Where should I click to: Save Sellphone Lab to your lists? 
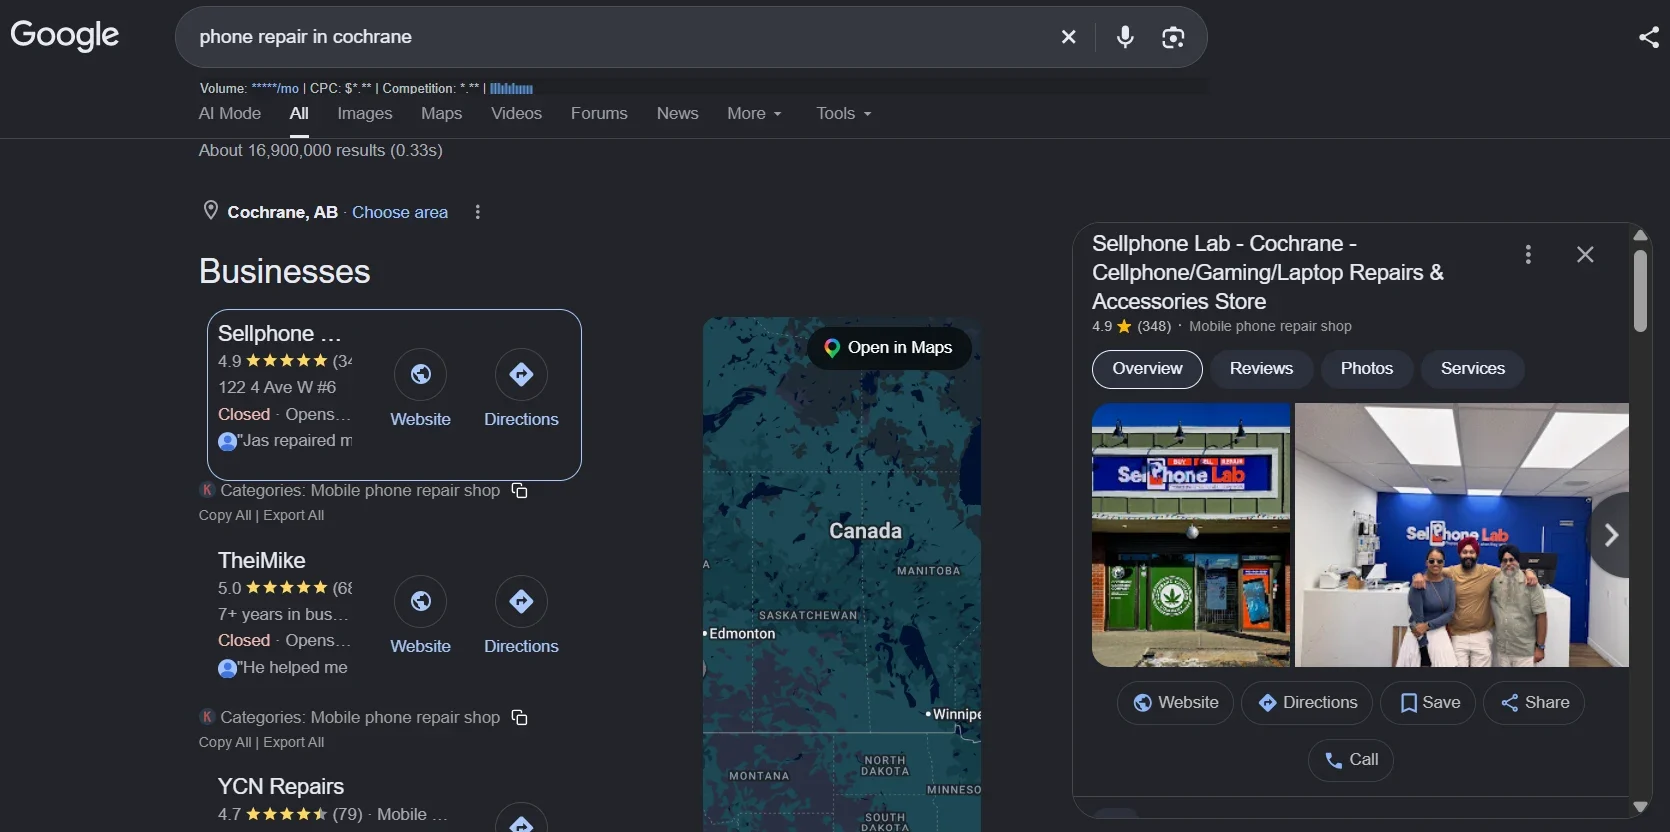click(x=1428, y=703)
